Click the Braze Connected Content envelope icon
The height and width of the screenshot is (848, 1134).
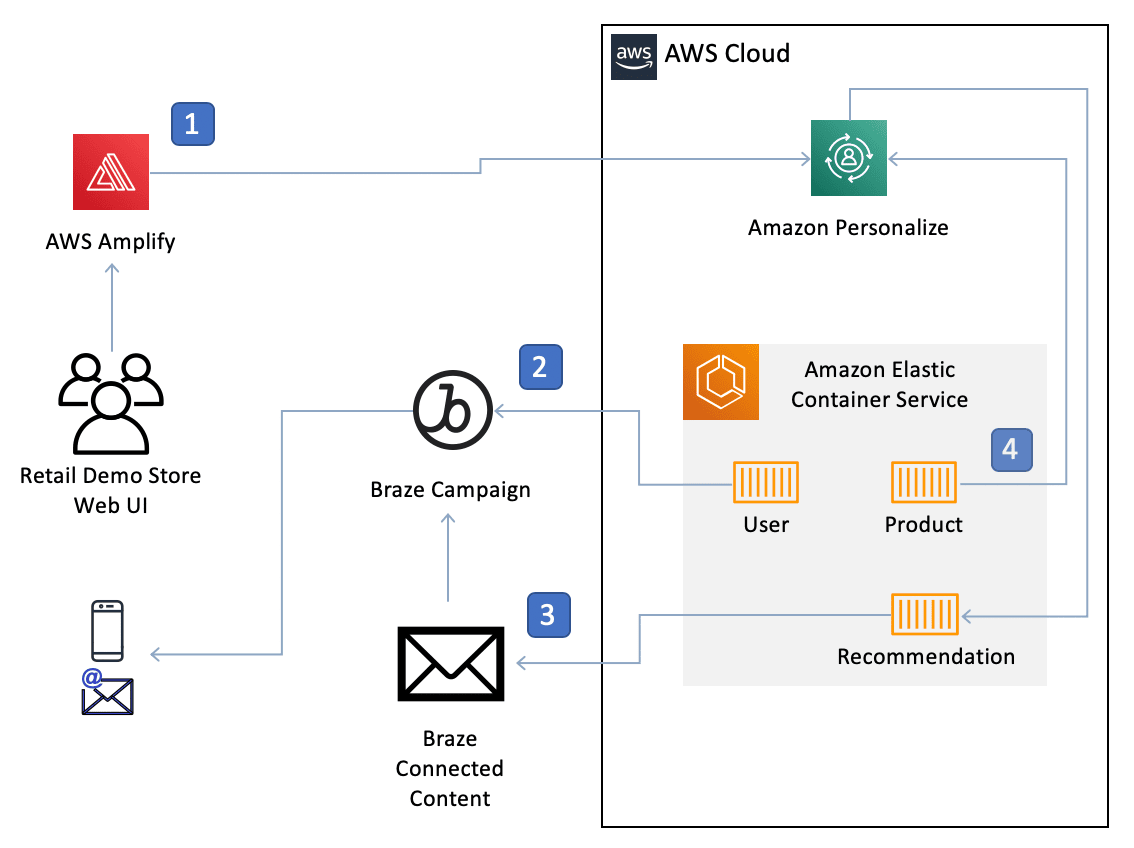pyautogui.click(x=450, y=664)
